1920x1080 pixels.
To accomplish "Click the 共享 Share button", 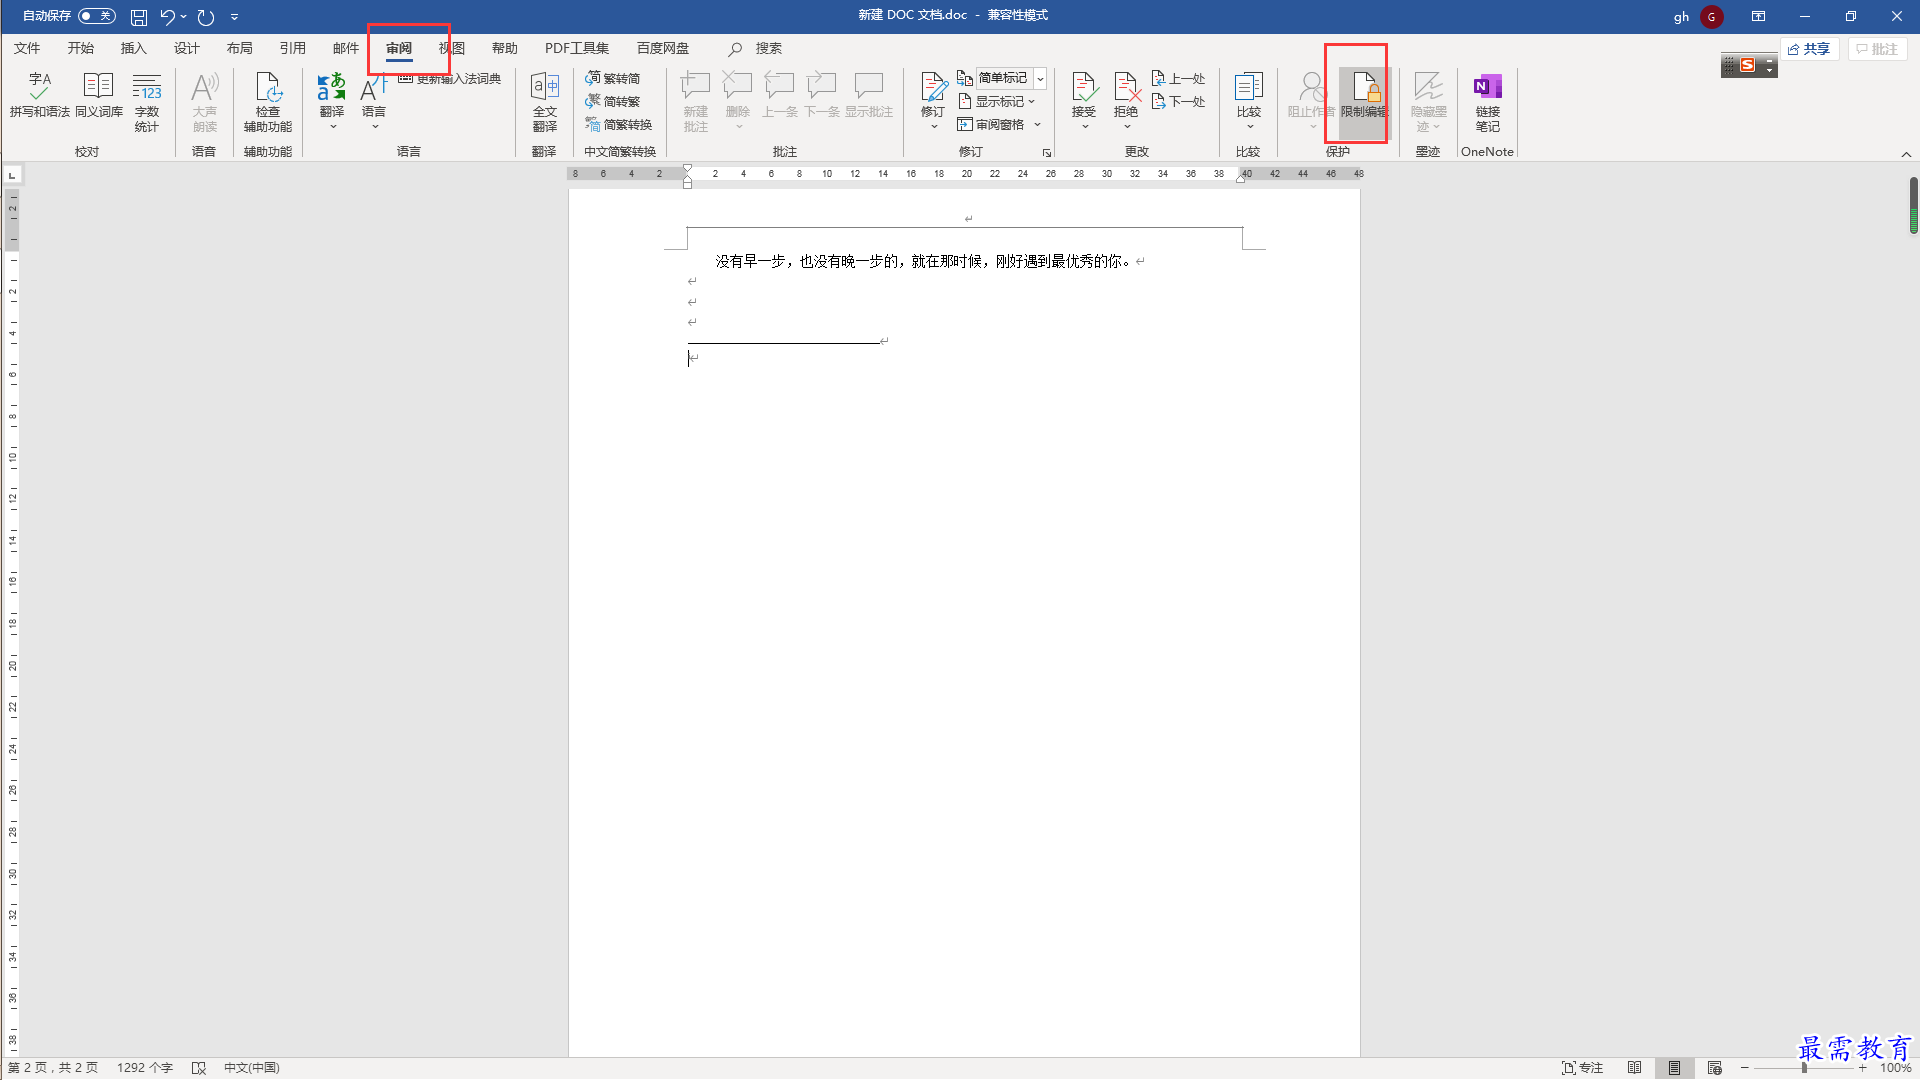I will pyautogui.click(x=1809, y=49).
